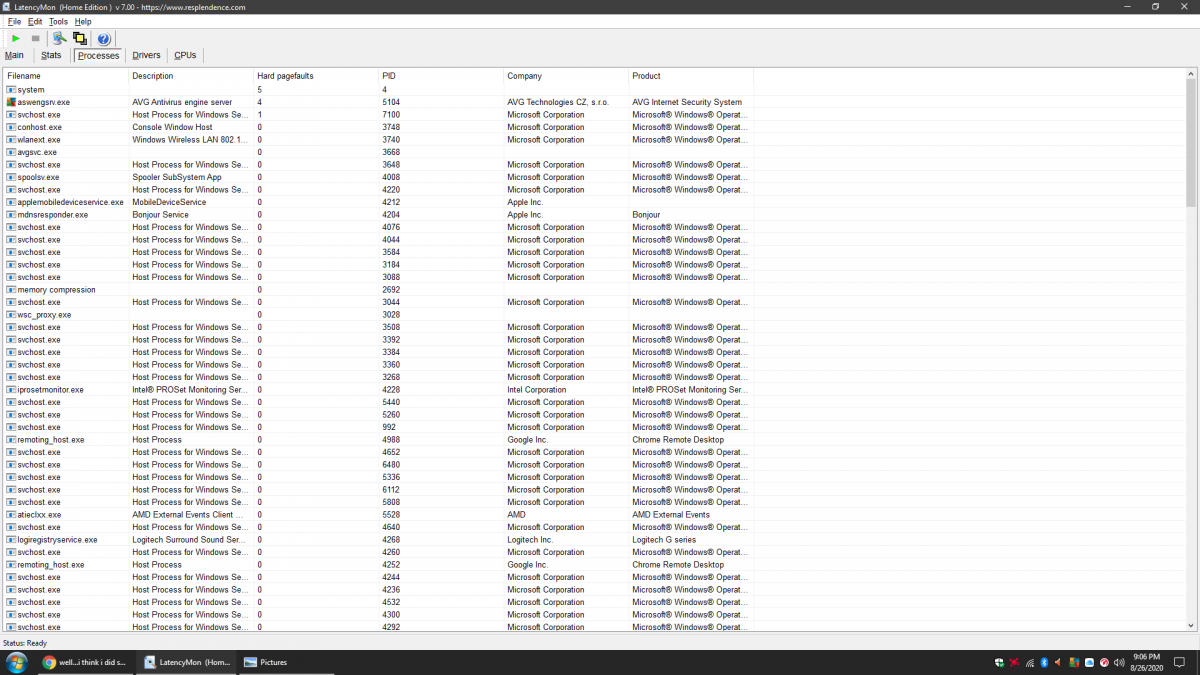Viewport: 1200px width, 675px height.
Task: Click the AVG tray icon
Action: point(1074,662)
